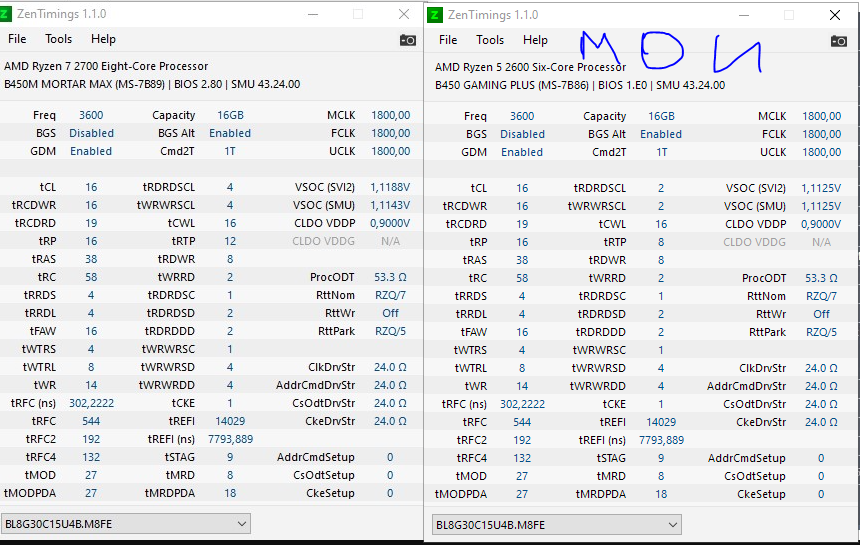Click tRC value 58 in left window

[91, 277]
